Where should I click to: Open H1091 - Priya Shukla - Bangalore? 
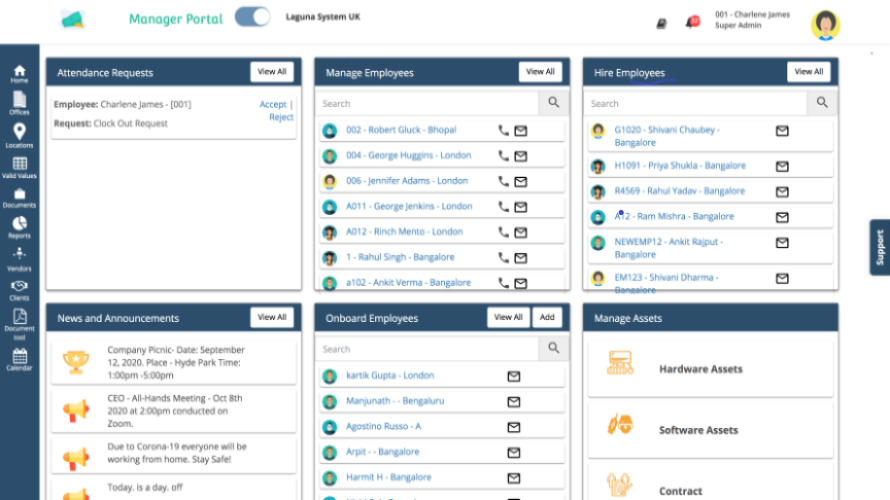[680, 166]
